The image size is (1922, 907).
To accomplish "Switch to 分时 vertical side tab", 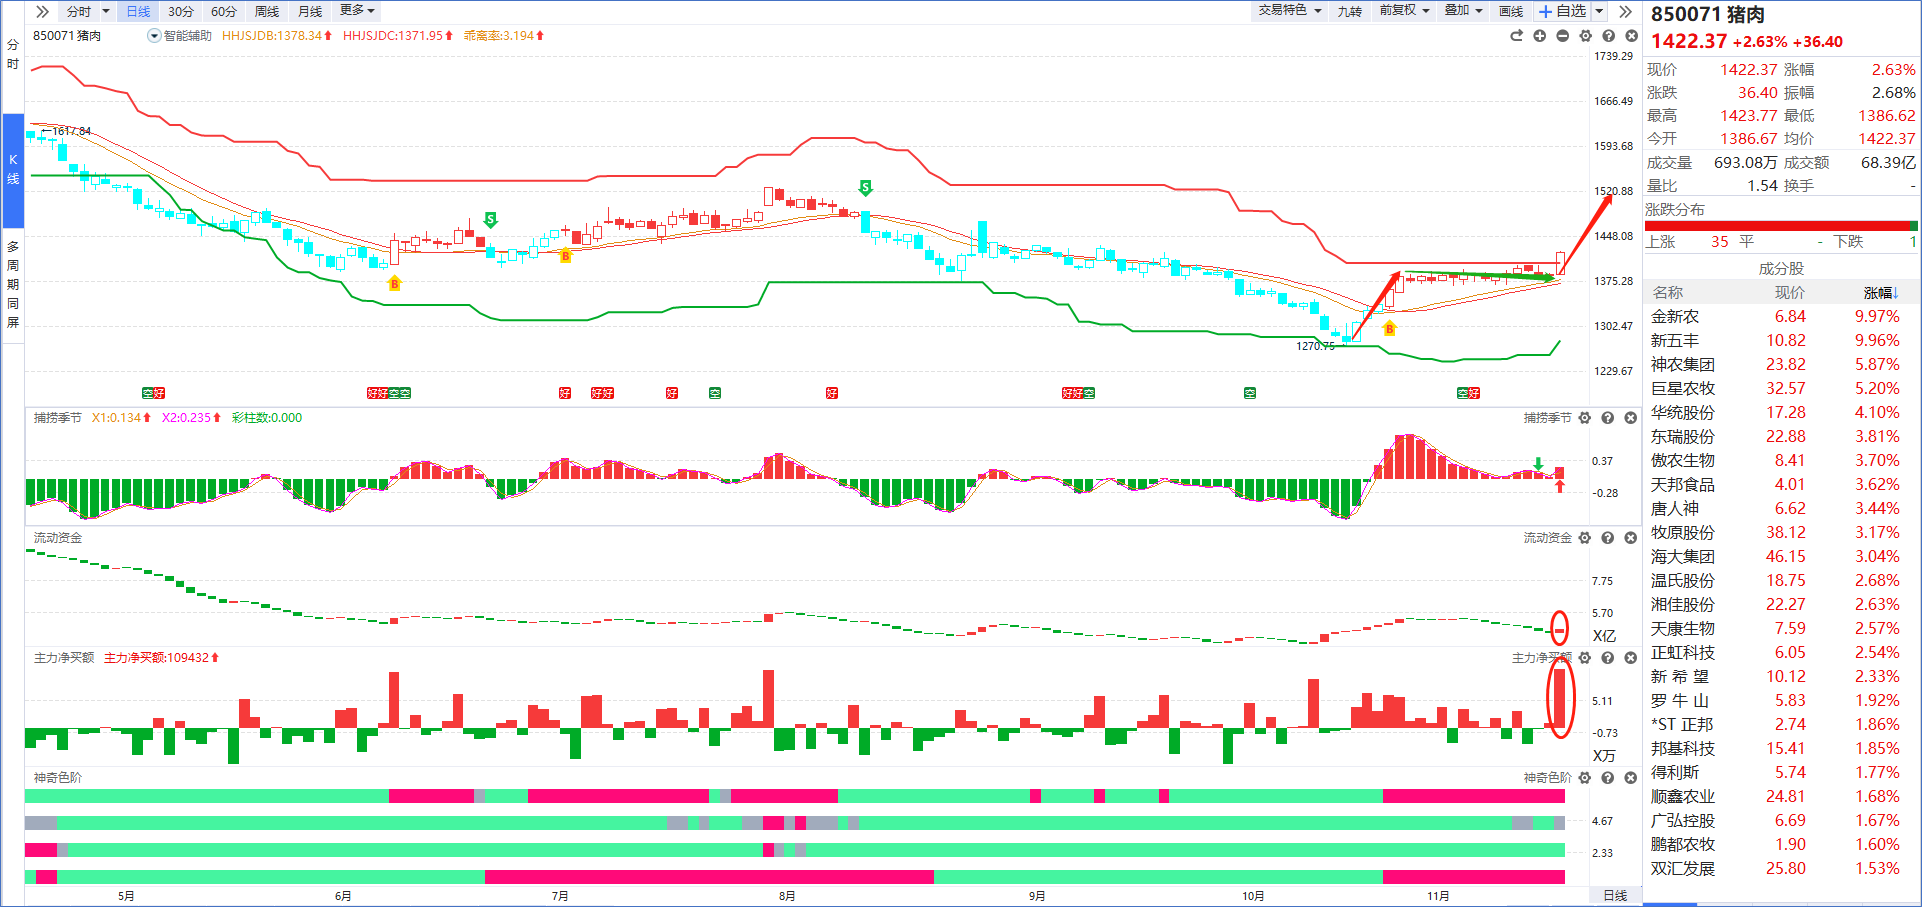I will point(13,54).
